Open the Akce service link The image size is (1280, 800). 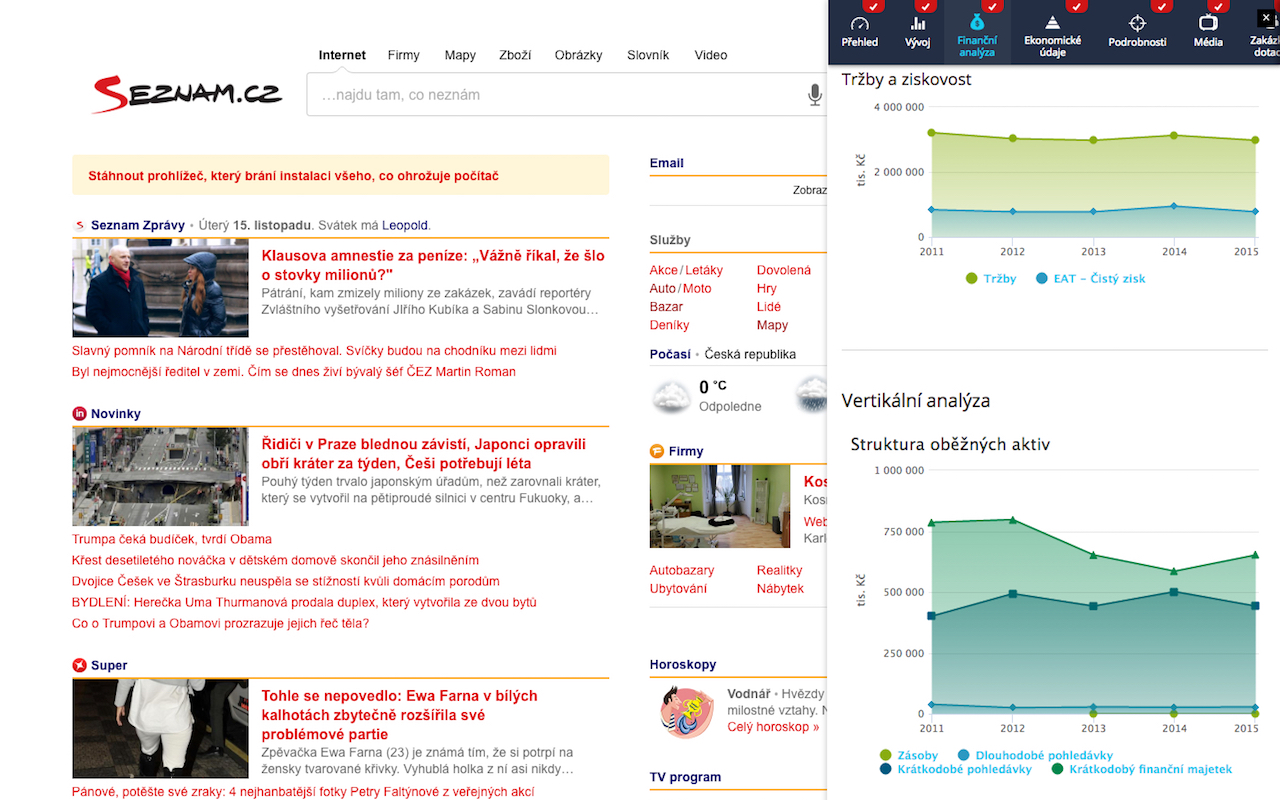pyautogui.click(x=663, y=270)
